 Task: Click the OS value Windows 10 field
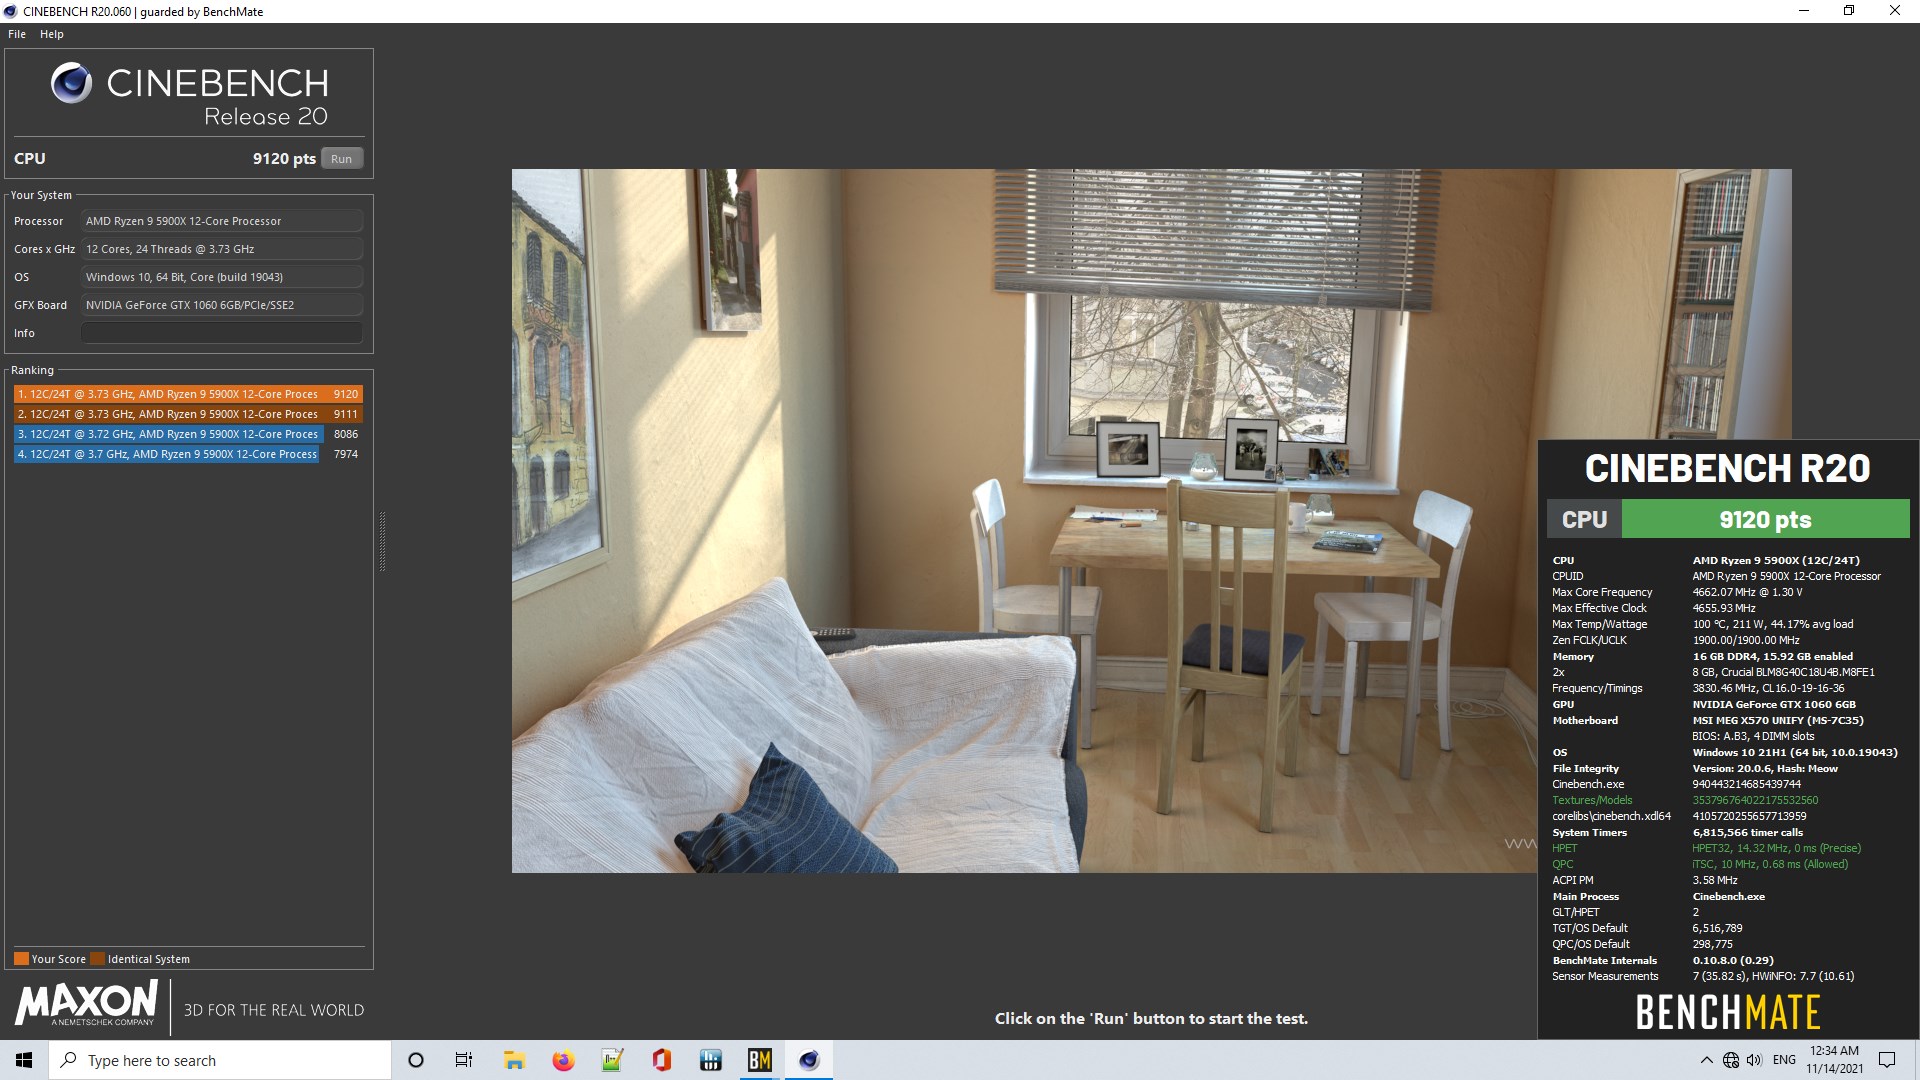(221, 277)
